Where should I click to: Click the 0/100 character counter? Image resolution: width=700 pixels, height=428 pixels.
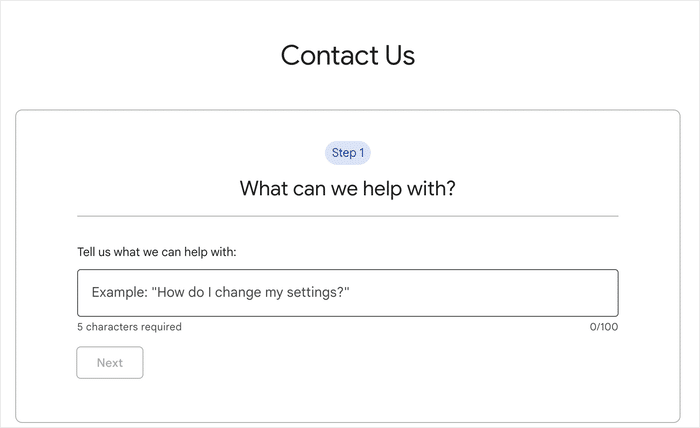(x=603, y=327)
